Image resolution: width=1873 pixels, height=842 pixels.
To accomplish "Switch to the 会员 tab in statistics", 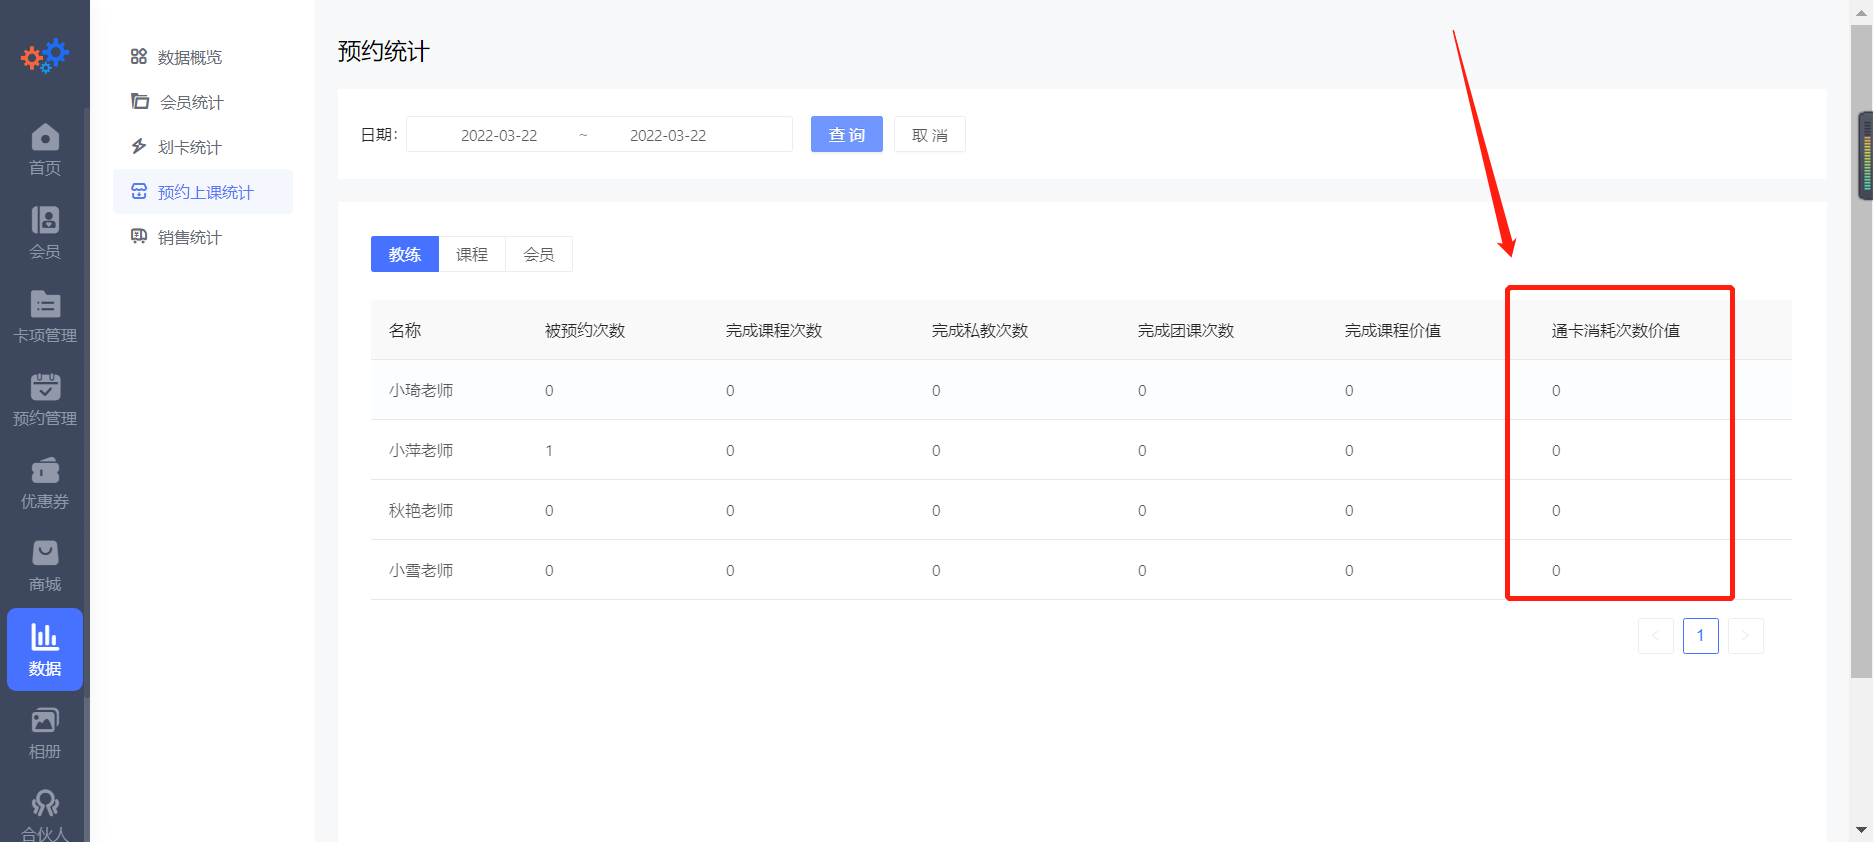I will click(x=539, y=254).
